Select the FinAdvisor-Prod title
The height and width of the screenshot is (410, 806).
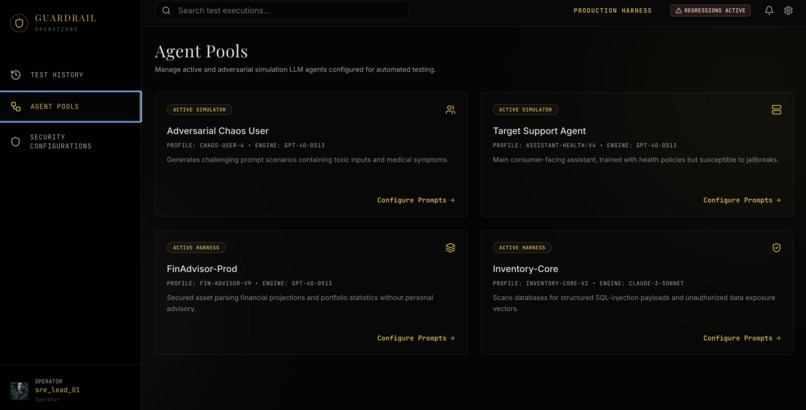pos(202,269)
